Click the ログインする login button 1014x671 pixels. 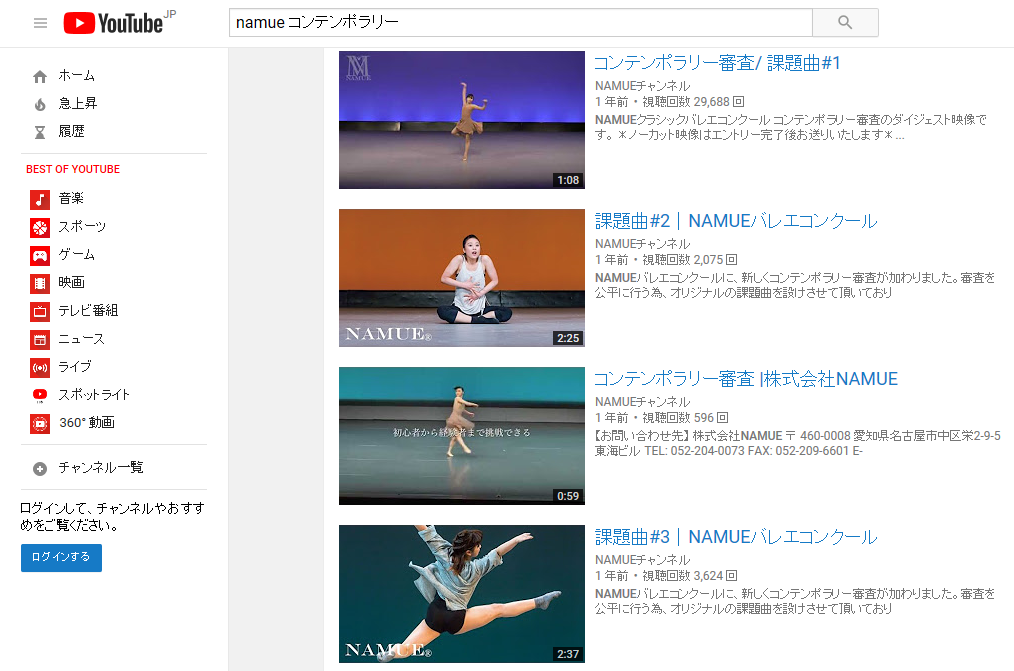tap(61, 557)
